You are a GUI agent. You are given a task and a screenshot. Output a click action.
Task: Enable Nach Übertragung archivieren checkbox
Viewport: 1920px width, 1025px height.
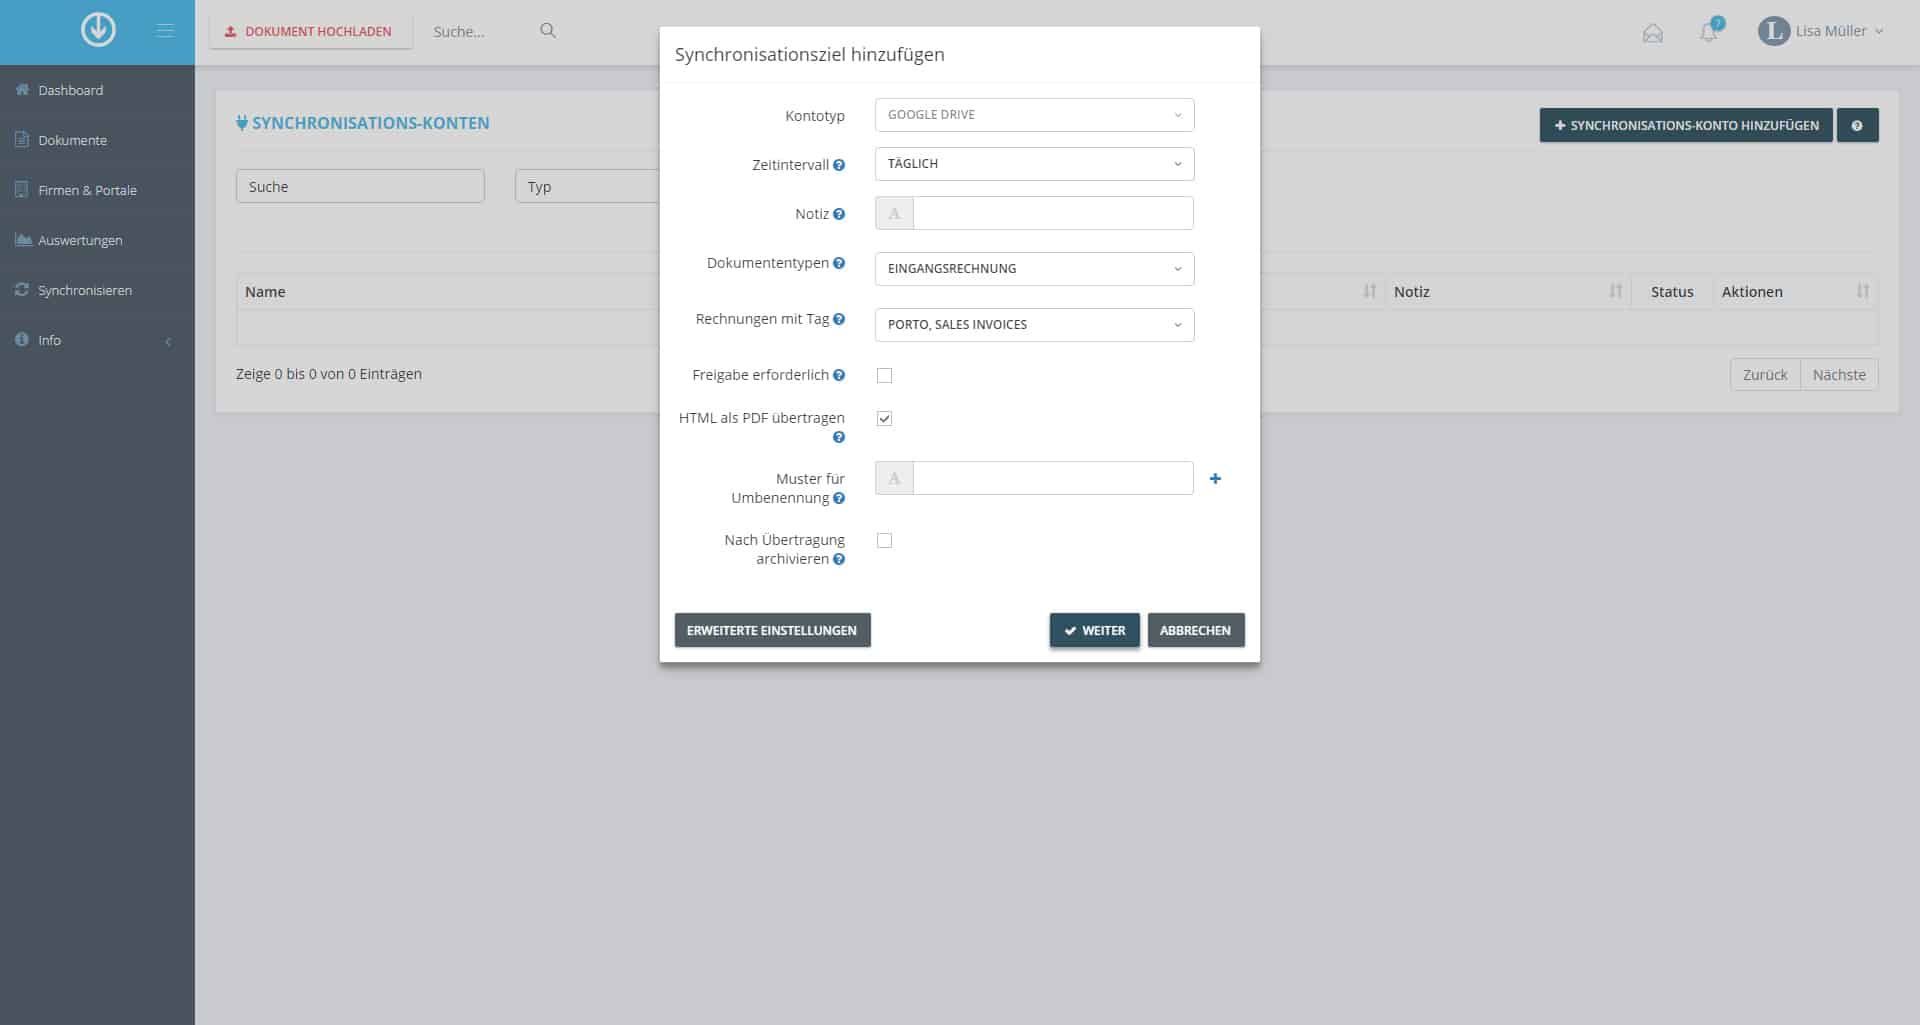pyautogui.click(x=884, y=541)
